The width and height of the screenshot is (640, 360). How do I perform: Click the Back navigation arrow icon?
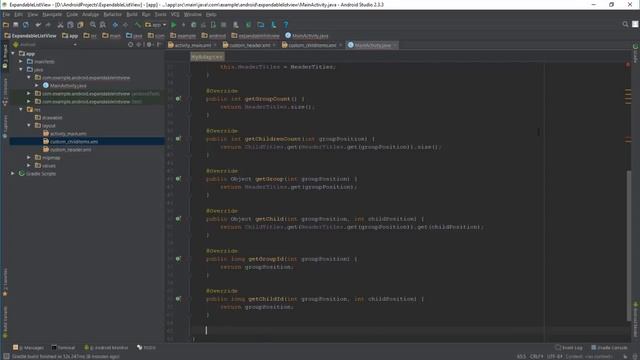(x=115, y=25)
